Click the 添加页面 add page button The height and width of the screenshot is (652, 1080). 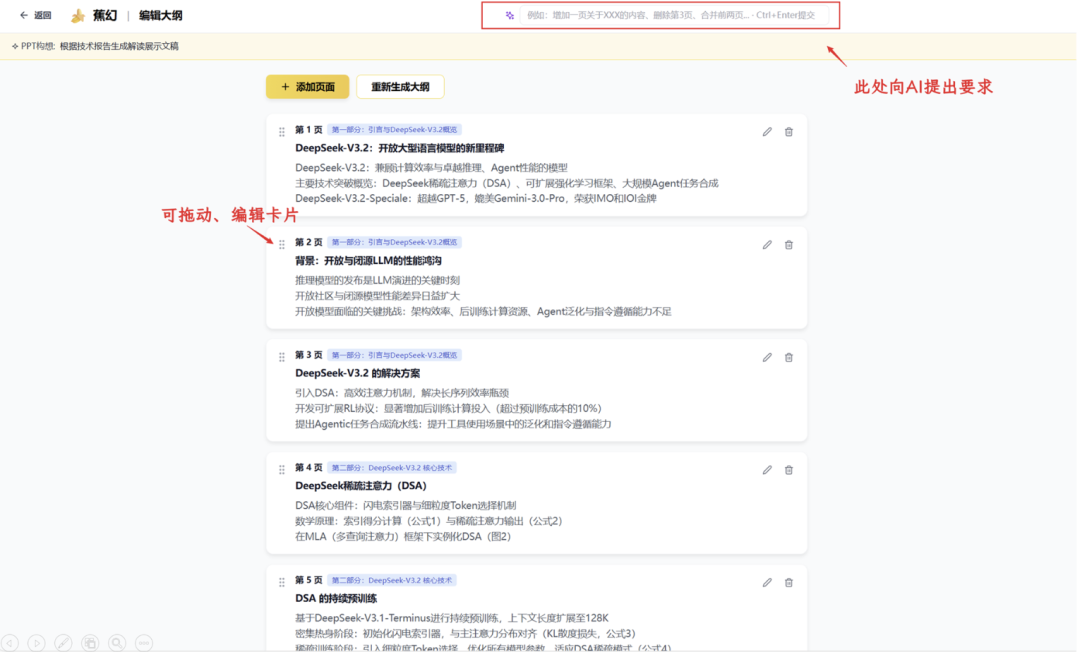pos(305,87)
